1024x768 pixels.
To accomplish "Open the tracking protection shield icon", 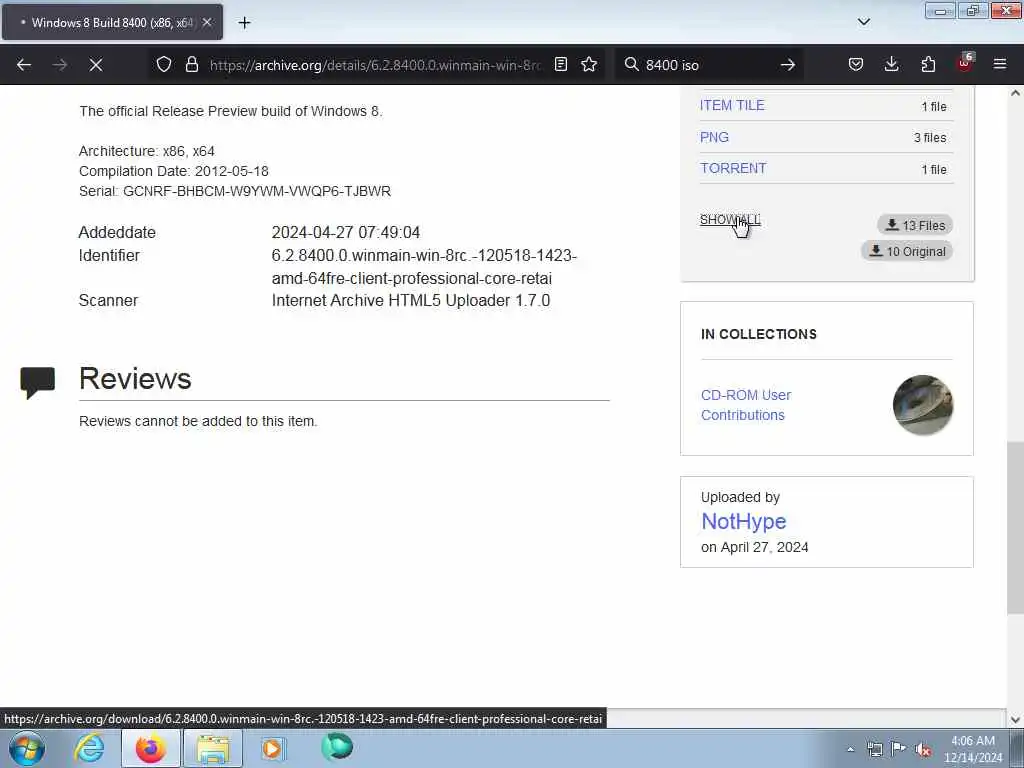I will click(164, 64).
